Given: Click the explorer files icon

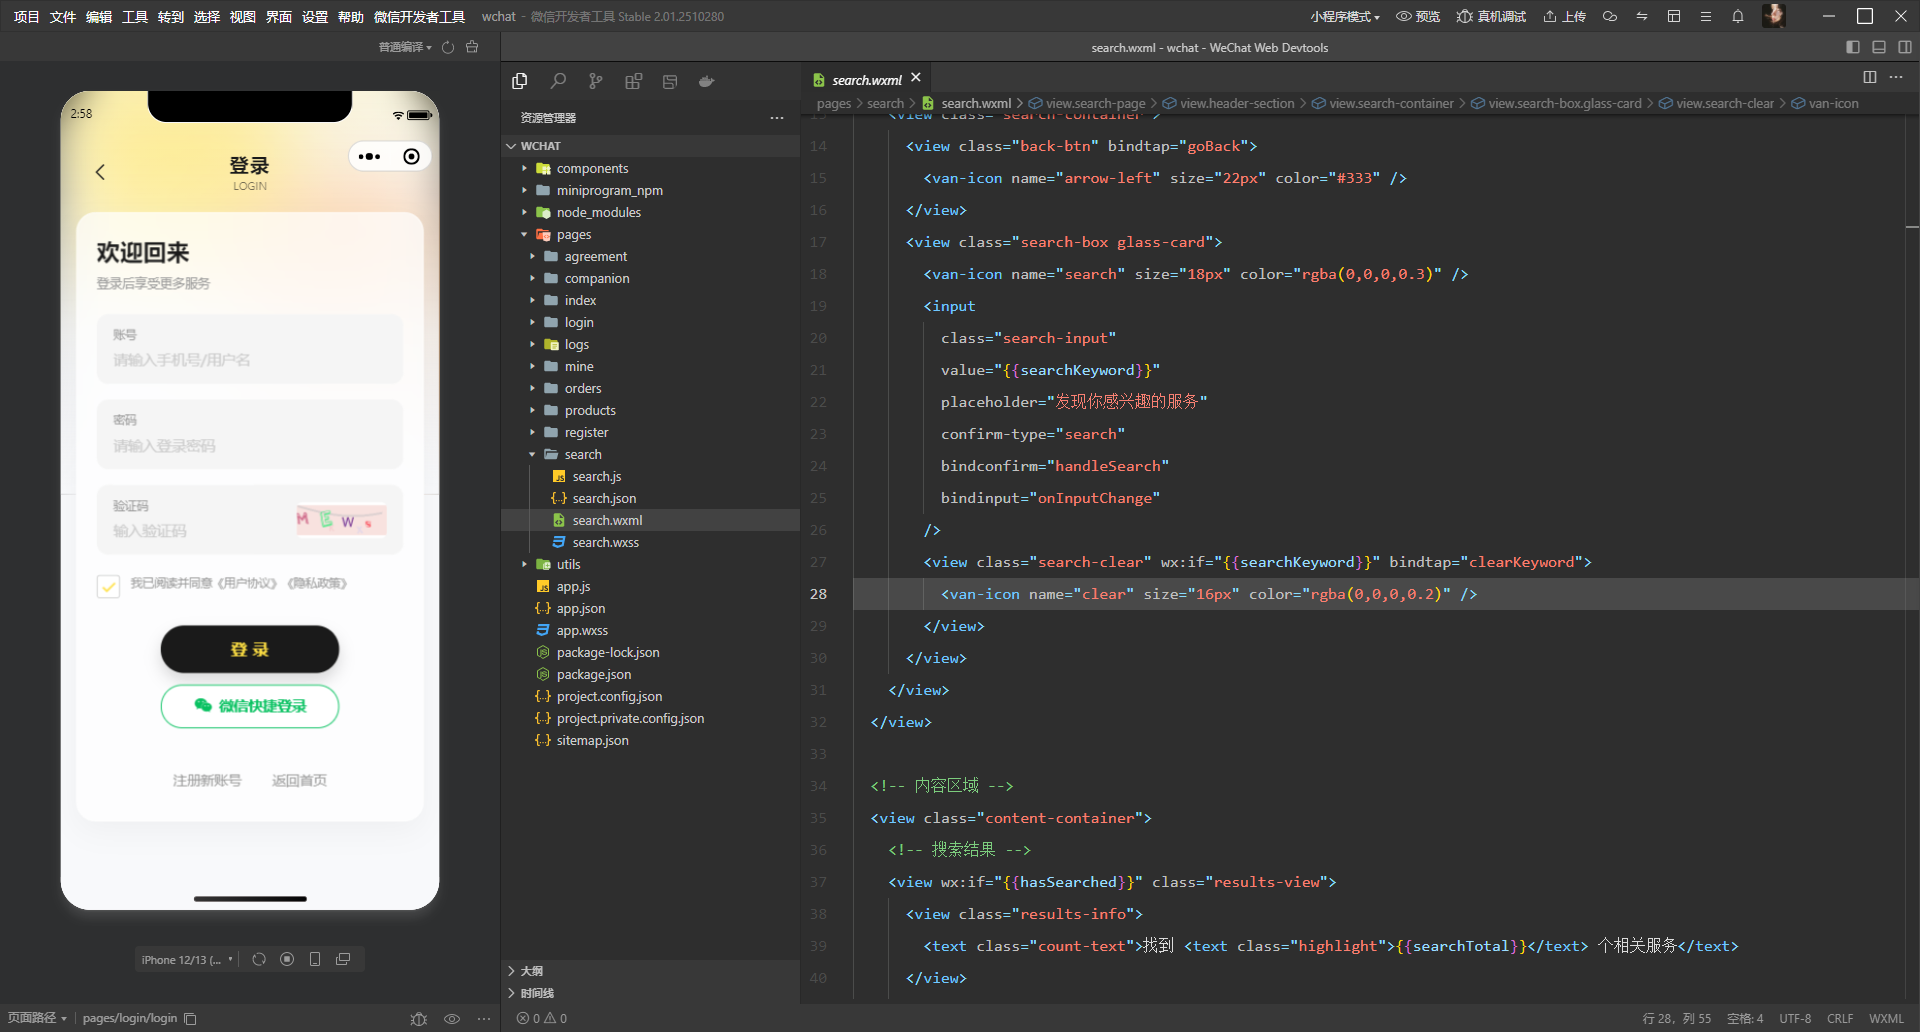Looking at the screenshot, I should click(x=520, y=81).
